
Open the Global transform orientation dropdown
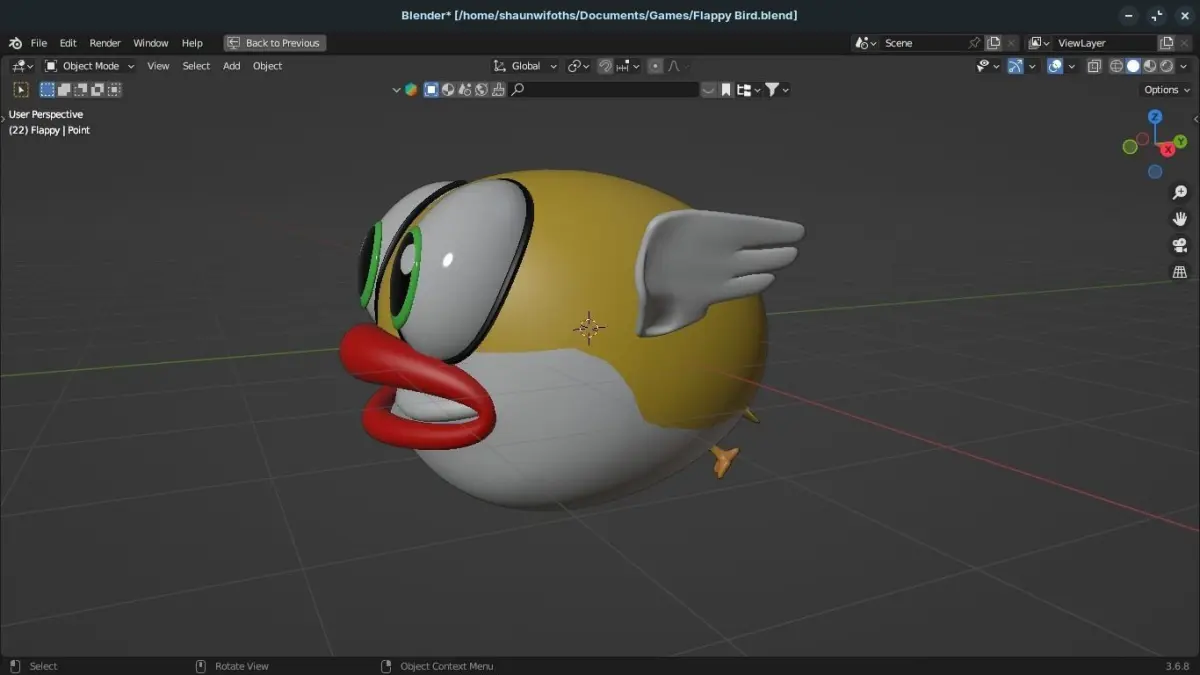tap(525, 66)
